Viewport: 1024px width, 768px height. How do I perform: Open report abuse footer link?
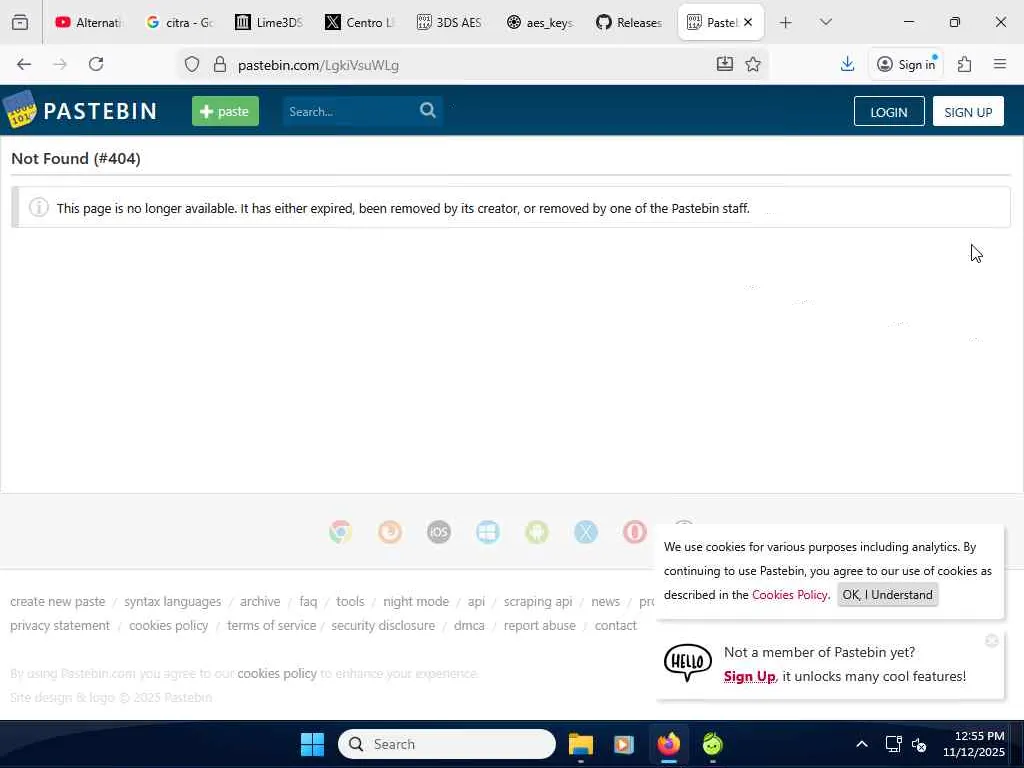[x=539, y=626]
